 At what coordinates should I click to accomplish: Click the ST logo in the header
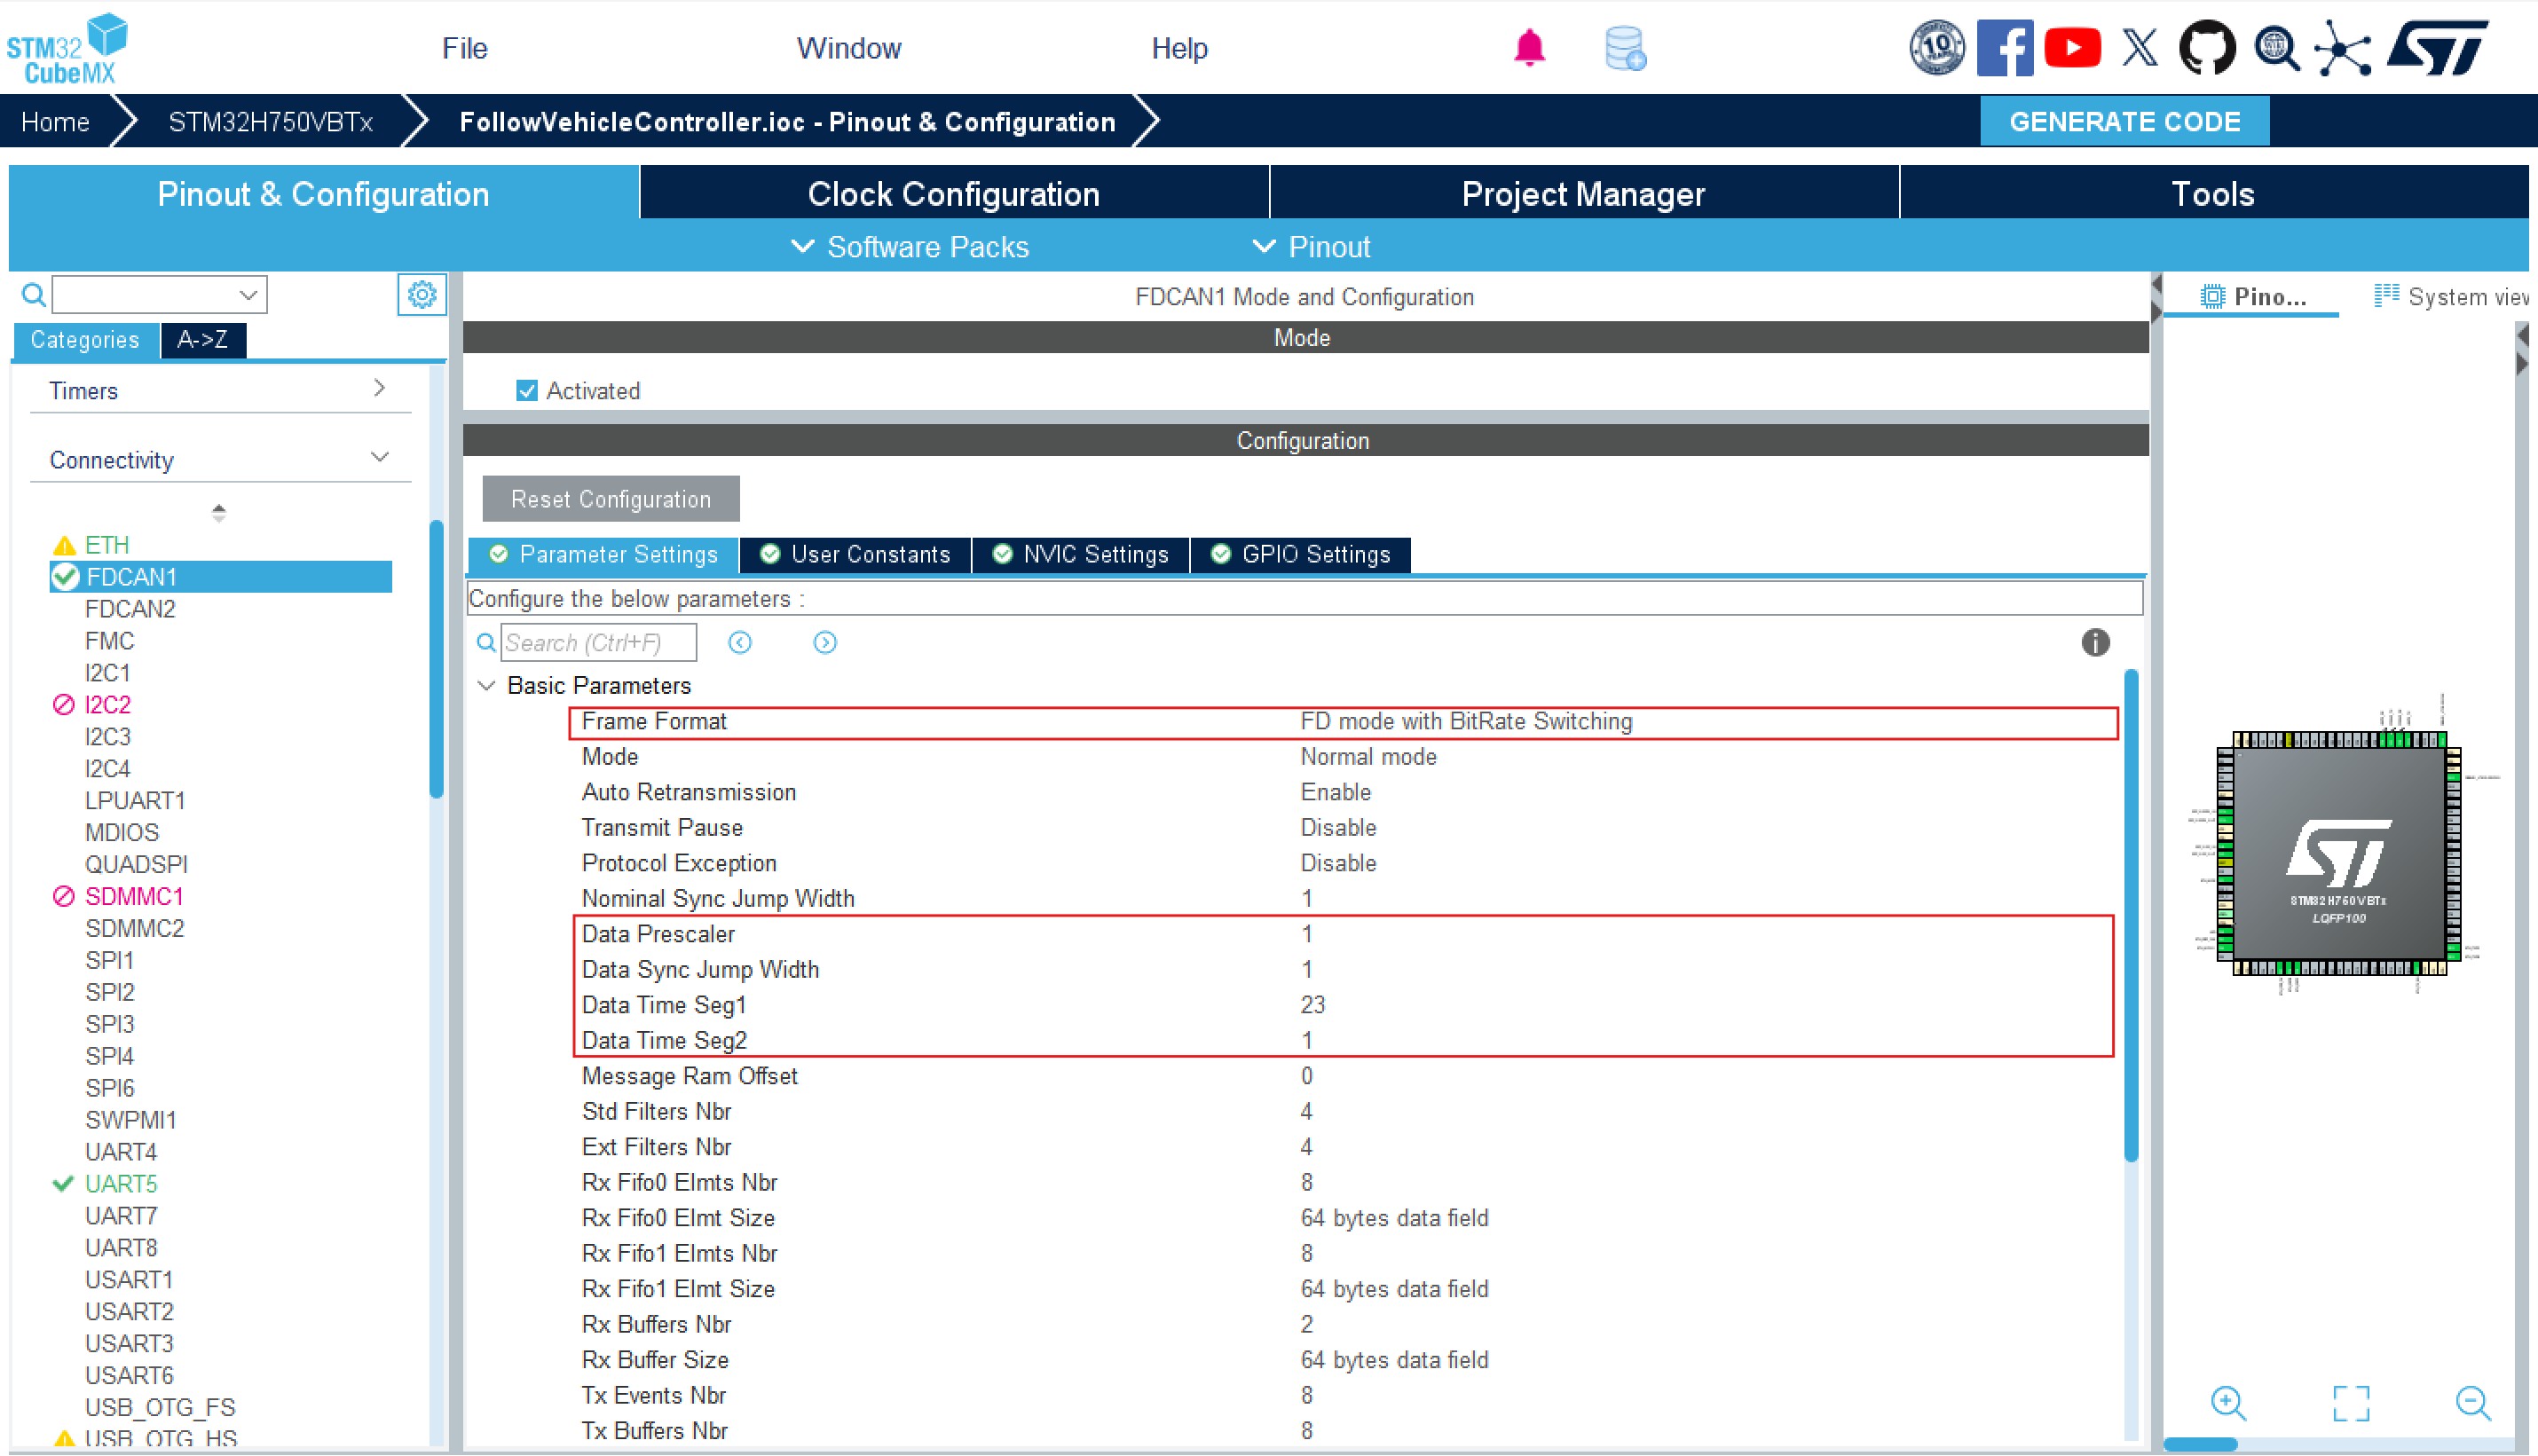pyautogui.click(x=2438, y=47)
